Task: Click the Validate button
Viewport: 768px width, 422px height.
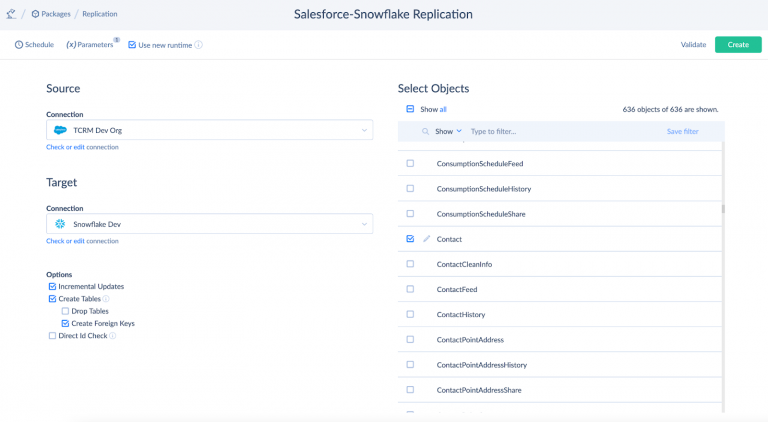Action: (693, 45)
